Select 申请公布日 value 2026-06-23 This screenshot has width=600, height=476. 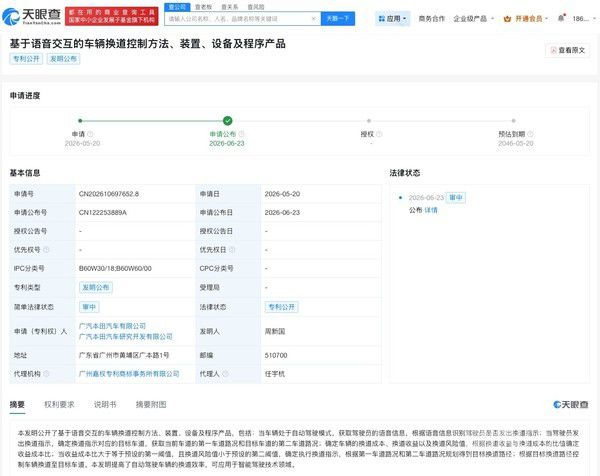tap(282, 212)
